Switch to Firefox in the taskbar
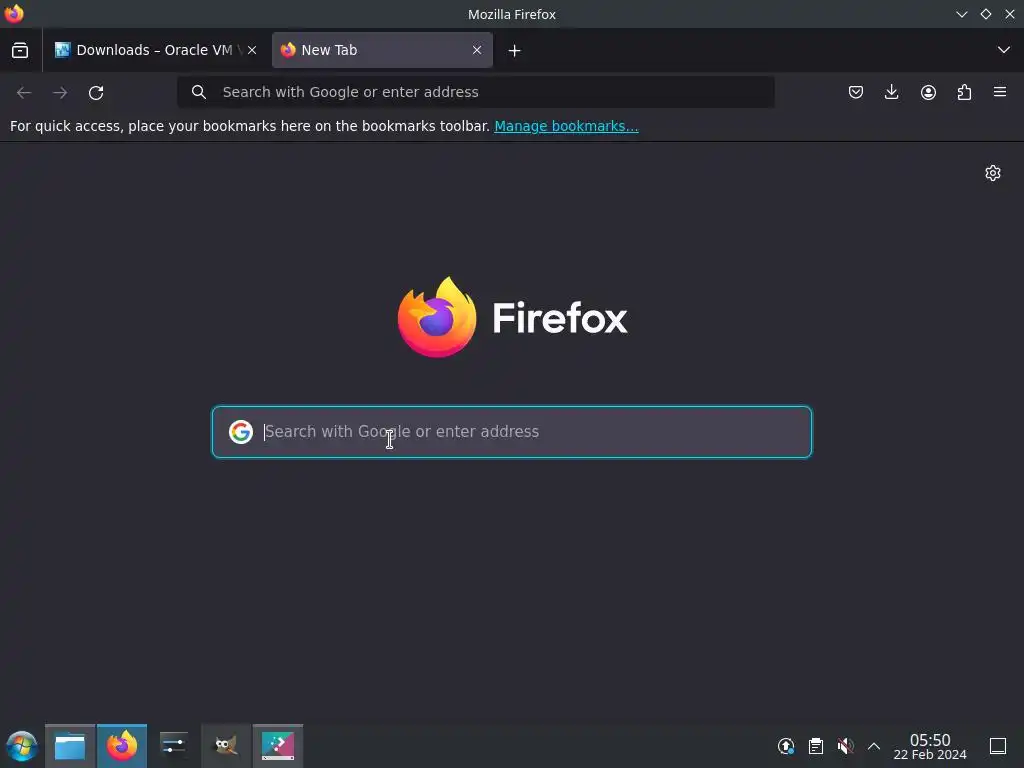 (x=122, y=746)
